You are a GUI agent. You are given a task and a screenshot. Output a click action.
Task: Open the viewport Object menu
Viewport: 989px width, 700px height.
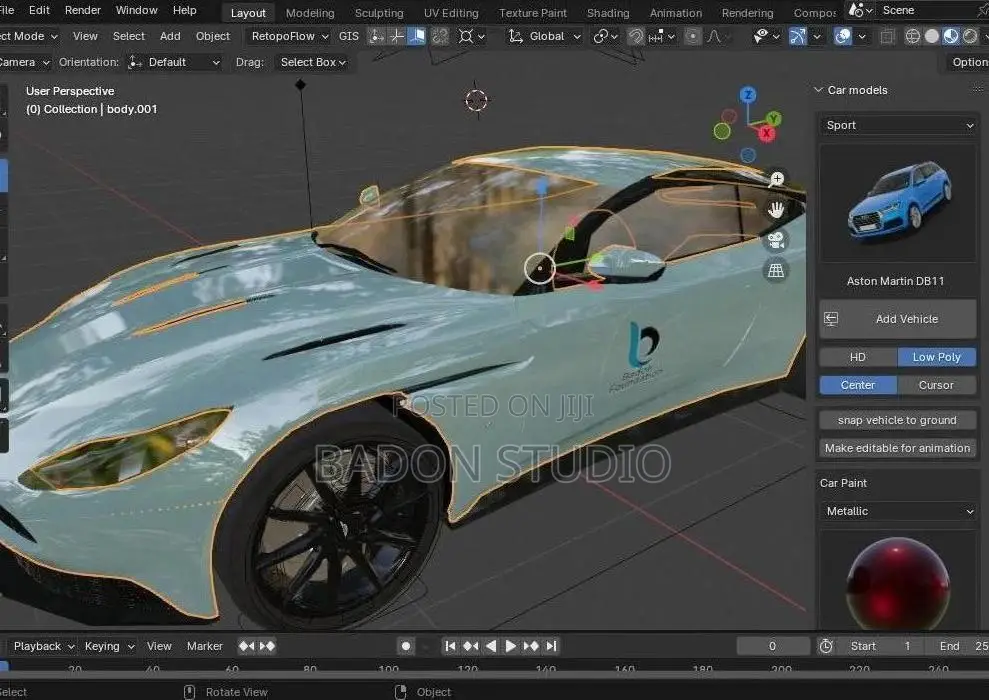213,37
